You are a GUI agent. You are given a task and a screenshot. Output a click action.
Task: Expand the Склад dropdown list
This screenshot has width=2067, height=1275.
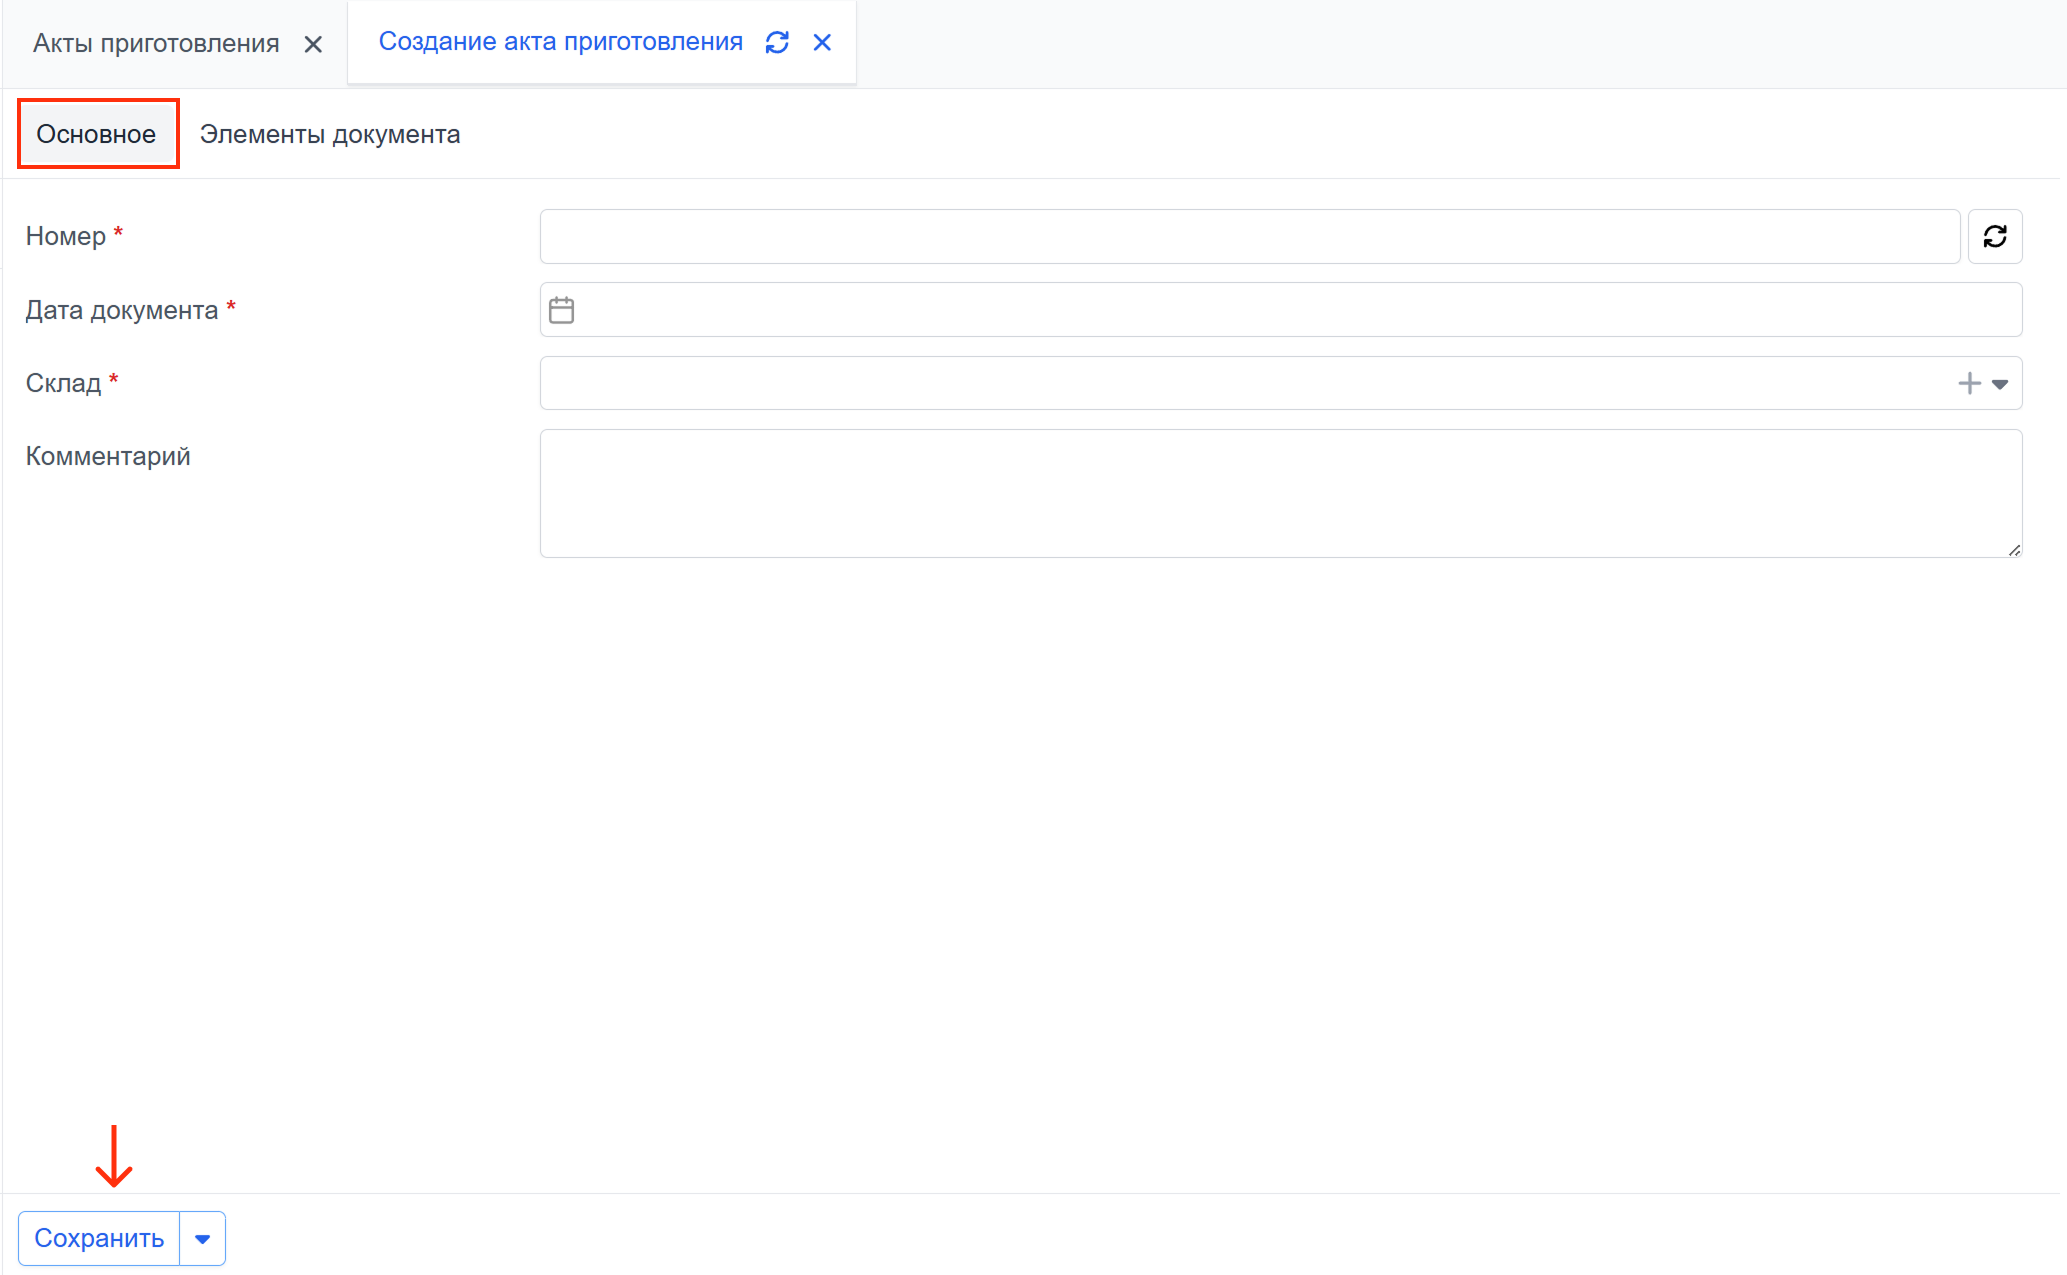pyautogui.click(x=2000, y=384)
